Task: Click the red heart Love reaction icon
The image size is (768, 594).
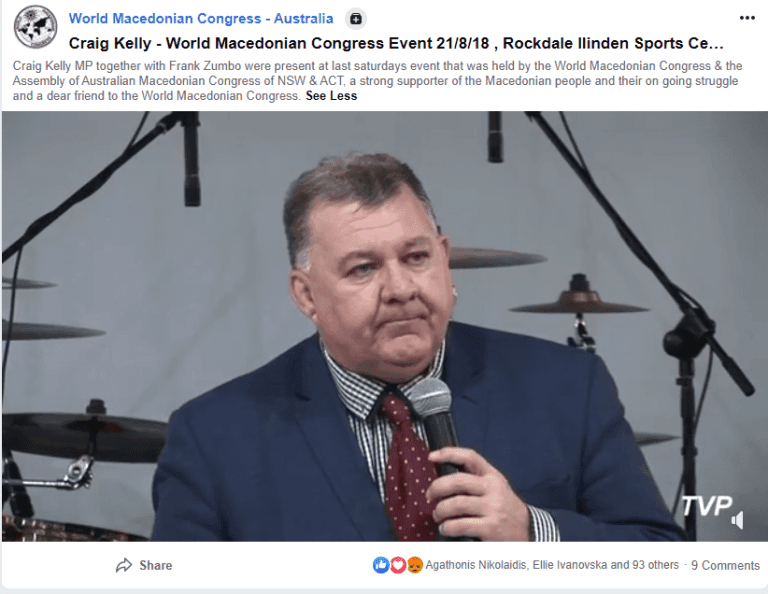Action: pos(398,565)
